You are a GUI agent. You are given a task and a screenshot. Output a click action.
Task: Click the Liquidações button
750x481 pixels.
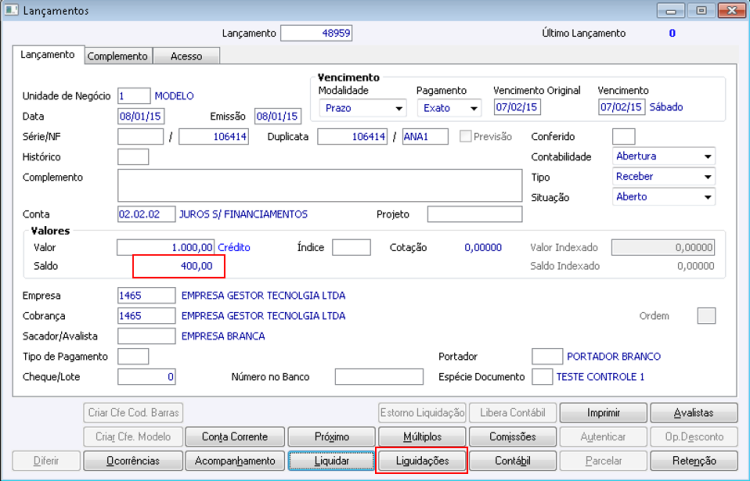(x=422, y=461)
